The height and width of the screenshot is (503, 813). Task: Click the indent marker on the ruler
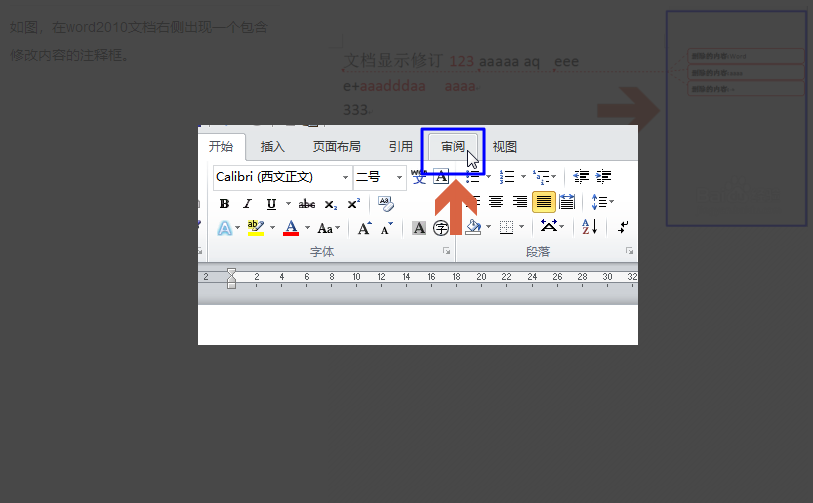click(x=231, y=278)
